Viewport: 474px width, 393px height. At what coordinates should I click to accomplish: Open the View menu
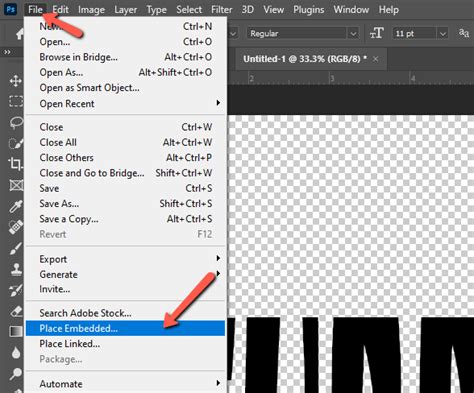pyautogui.click(x=273, y=10)
